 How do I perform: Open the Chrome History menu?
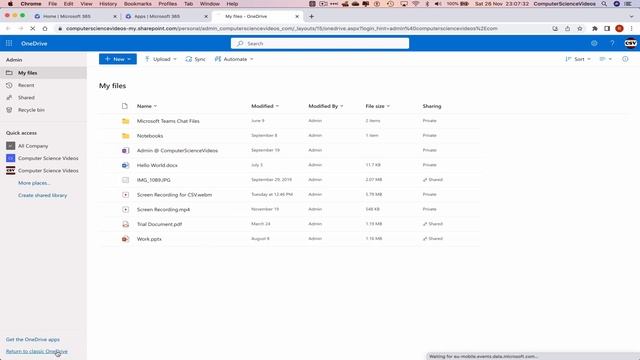(108, 4)
